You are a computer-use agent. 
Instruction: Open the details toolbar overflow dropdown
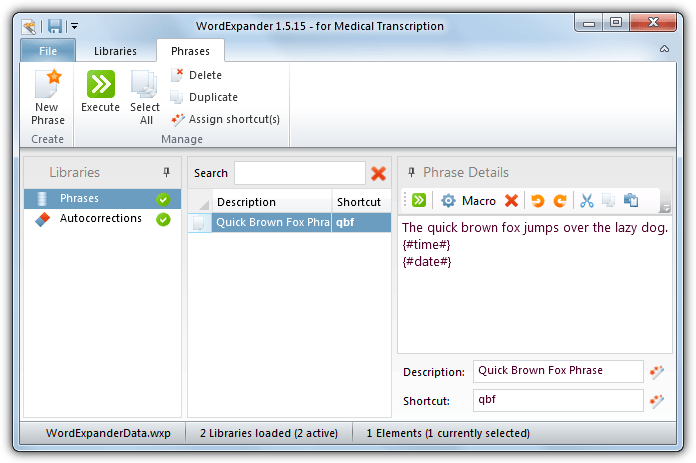click(x=665, y=207)
